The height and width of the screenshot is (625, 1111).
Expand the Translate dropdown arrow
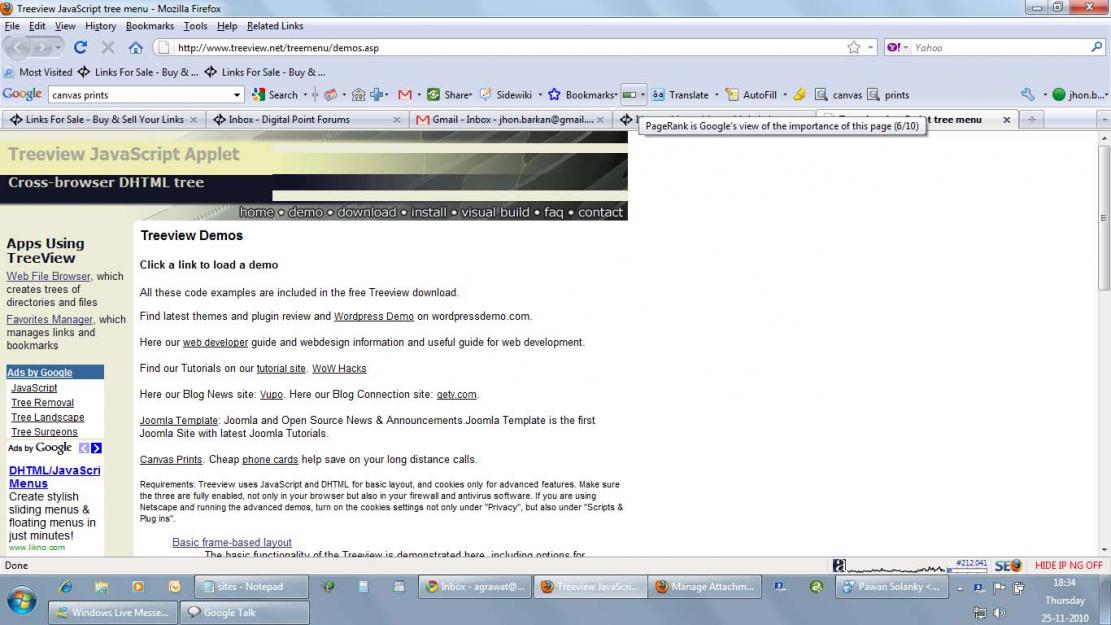pyautogui.click(x=716, y=95)
